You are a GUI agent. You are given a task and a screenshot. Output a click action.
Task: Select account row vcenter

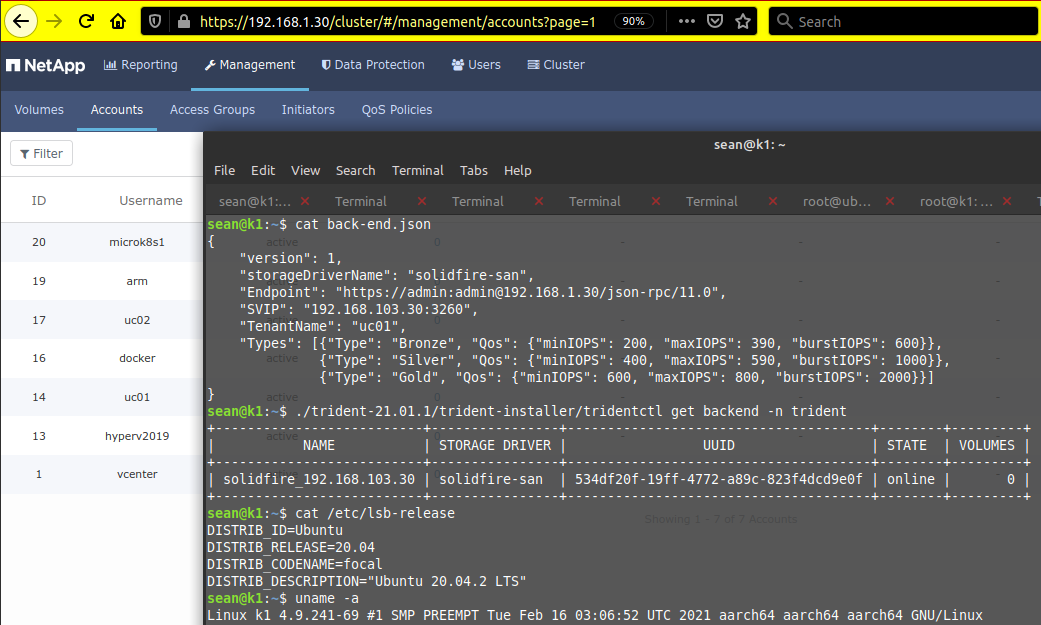(x=102, y=474)
